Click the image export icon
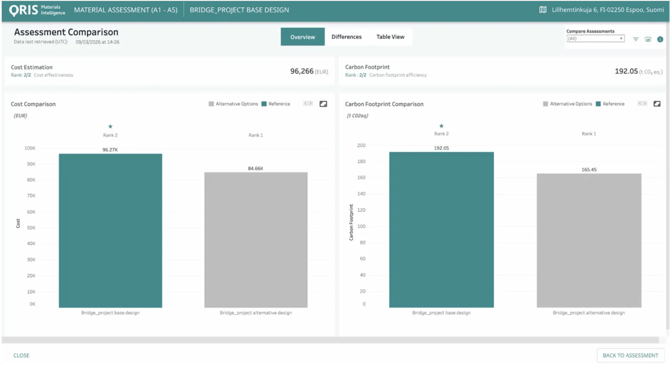Image resolution: width=670 pixels, height=365 pixels. click(648, 39)
